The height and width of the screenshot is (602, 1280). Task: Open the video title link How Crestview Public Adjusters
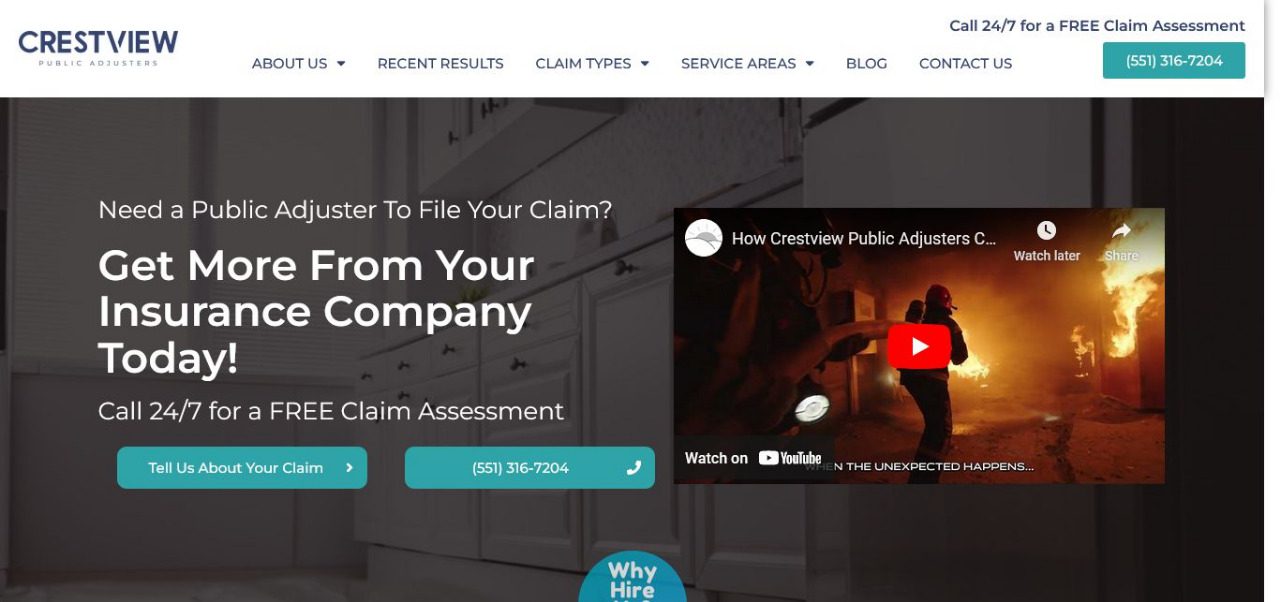[x=864, y=238]
